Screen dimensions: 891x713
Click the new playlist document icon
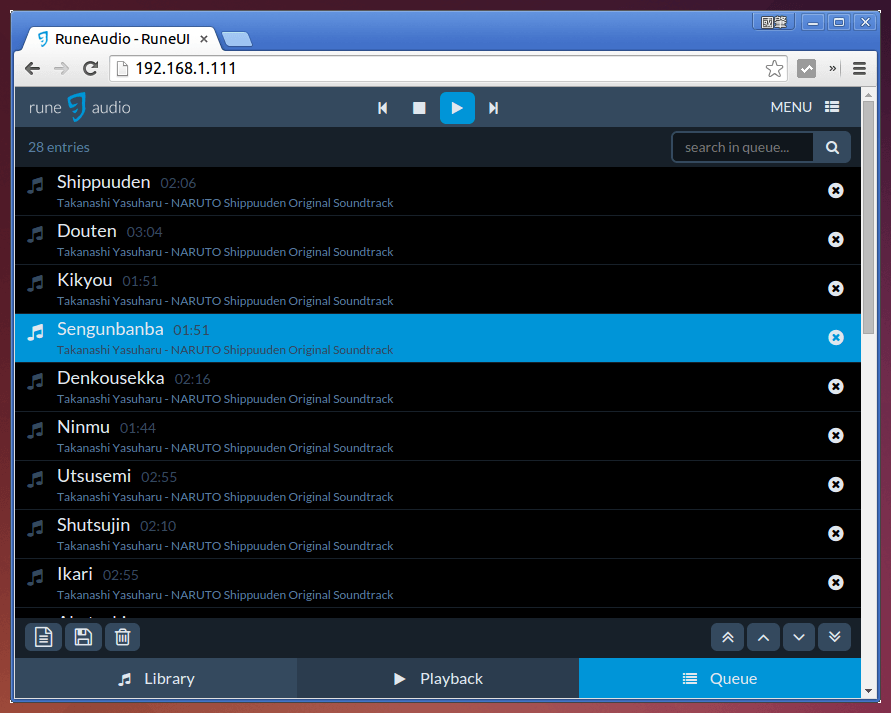pyautogui.click(x=43, y=637)
